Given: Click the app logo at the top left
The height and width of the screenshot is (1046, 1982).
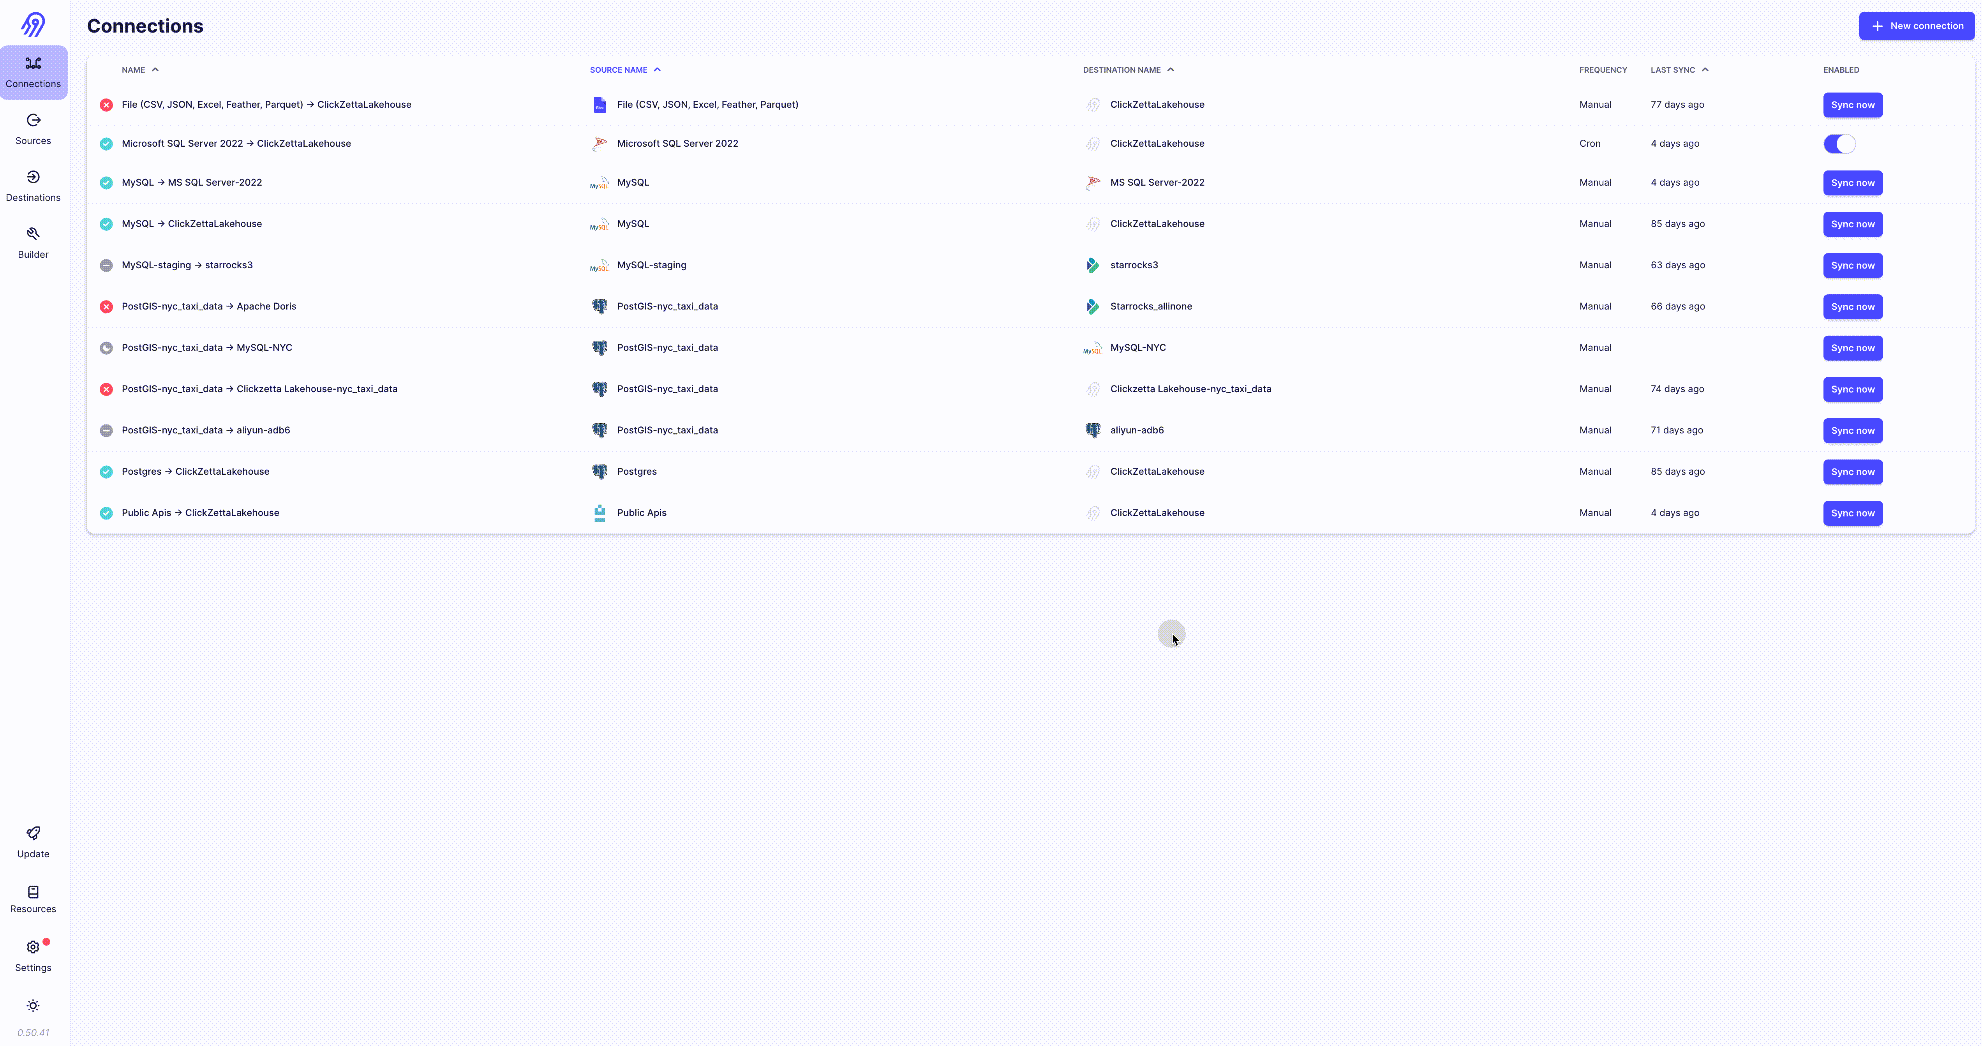Looking at the screenshot, I should tap(33, 24).
